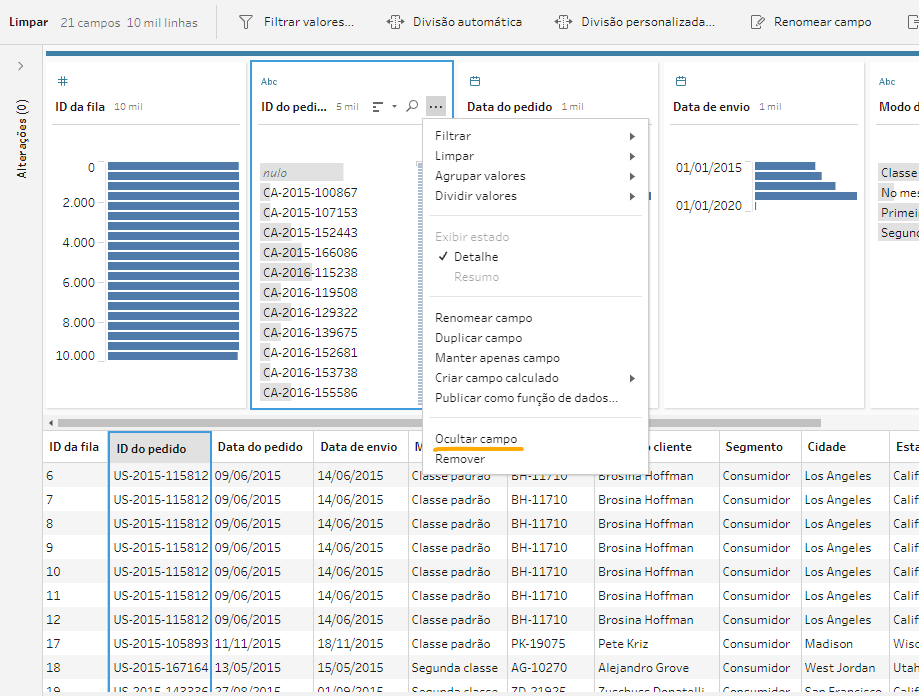Image resolution: width=919 pixels, height=696 pixels.
Task: Select value CA-2016-139675
Action: point(310,333)
